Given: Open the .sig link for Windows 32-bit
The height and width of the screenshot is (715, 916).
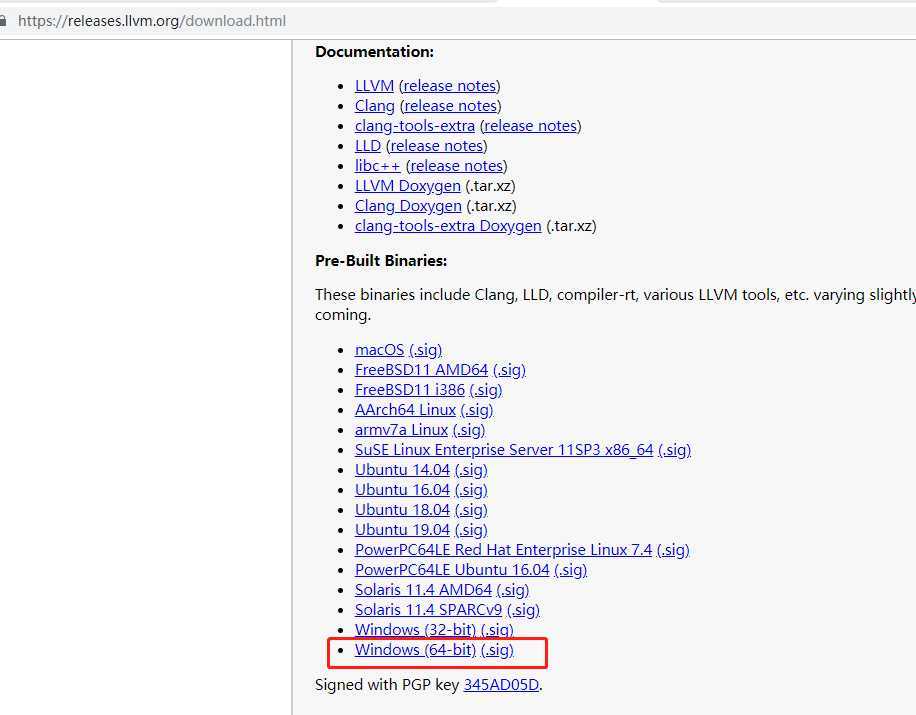Looking at the screenshot, I should (x=498, y=630).
